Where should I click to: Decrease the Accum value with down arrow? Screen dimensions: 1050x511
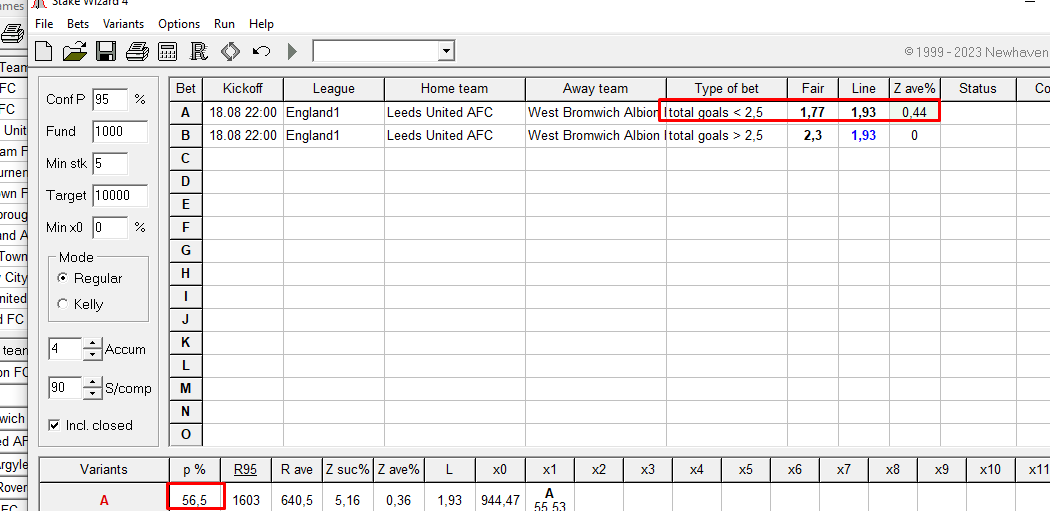[92, 355]
